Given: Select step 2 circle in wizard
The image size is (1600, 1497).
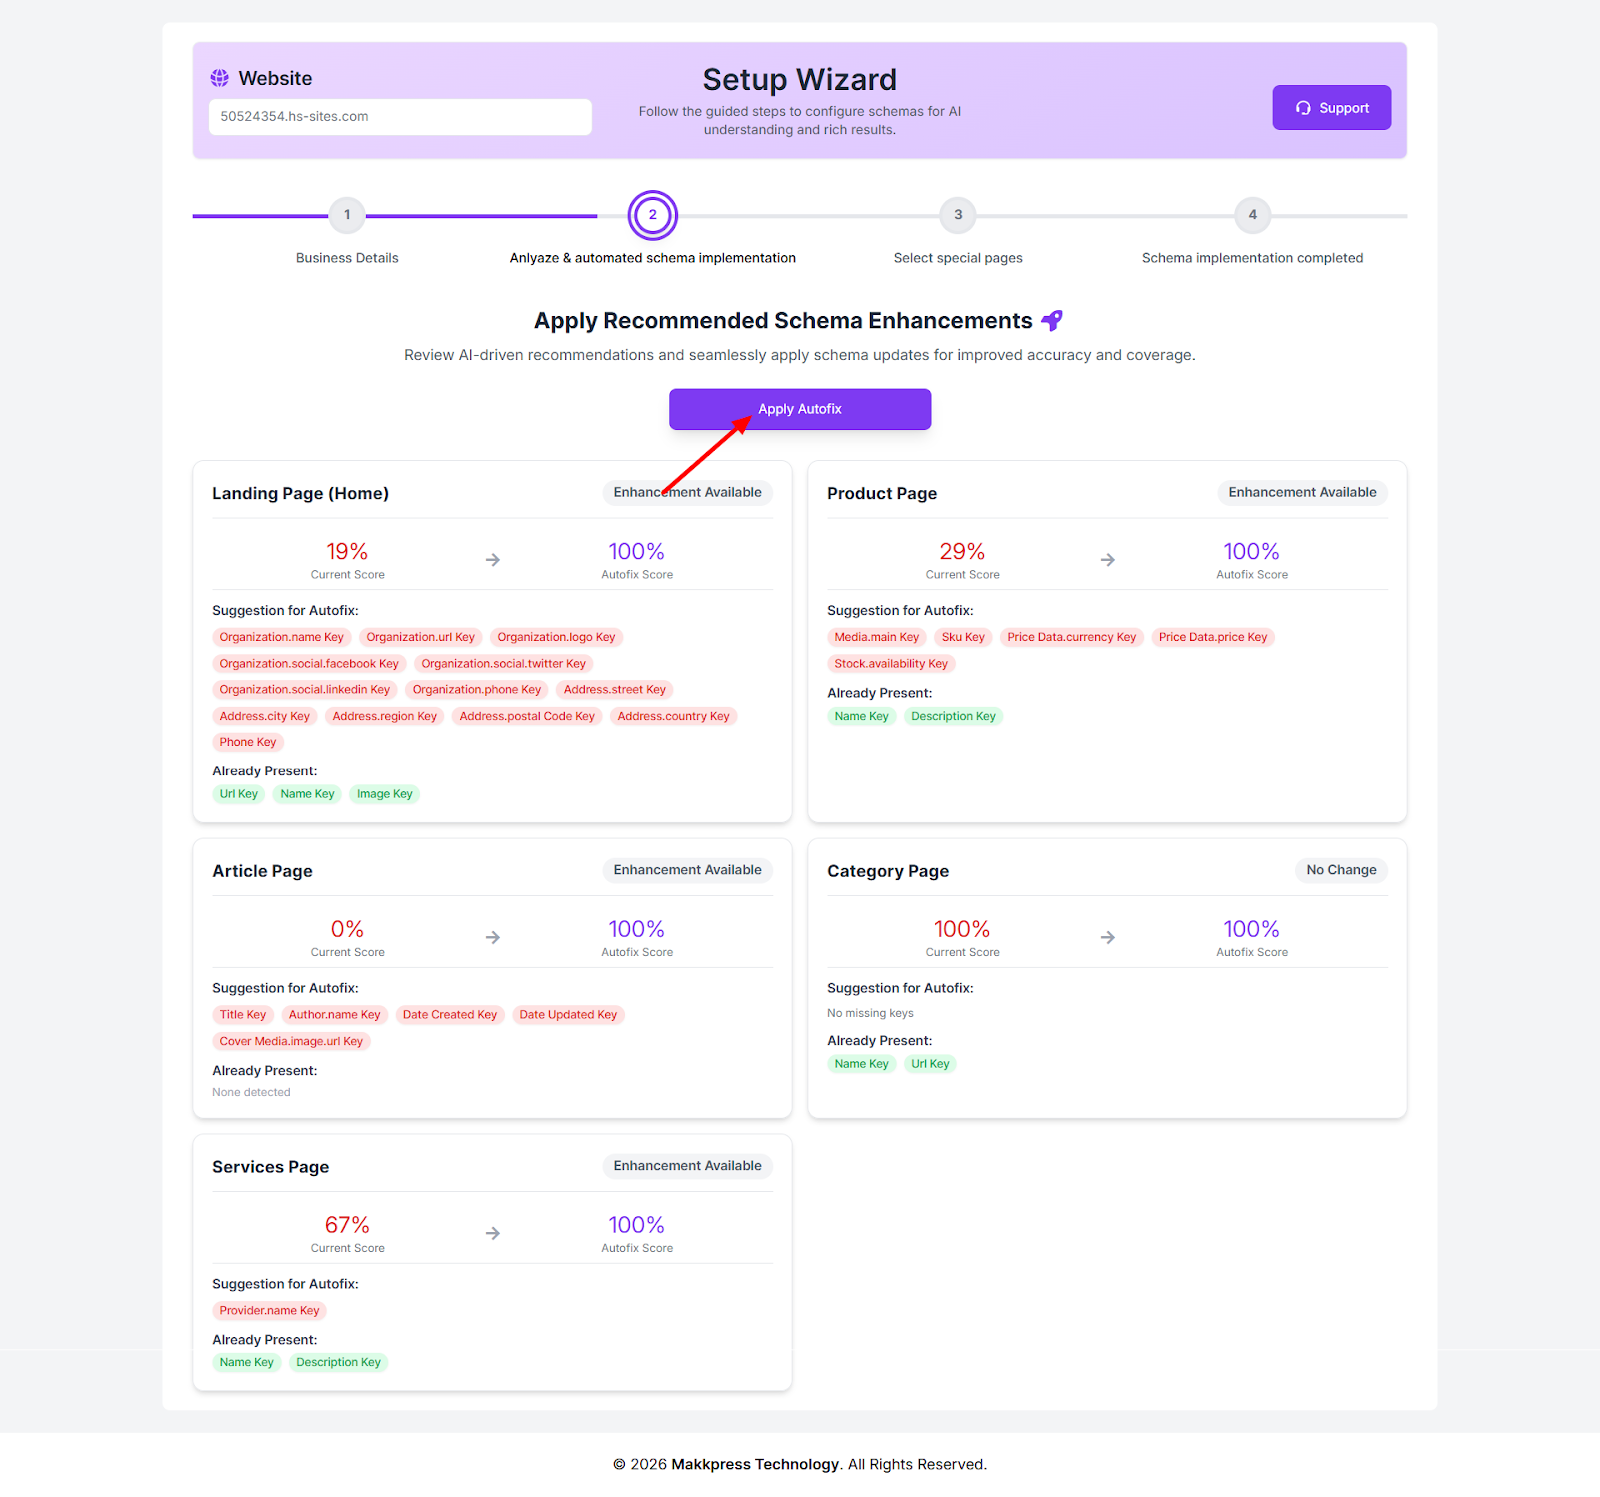Looking at the screenshot, I should coord(652,215).
